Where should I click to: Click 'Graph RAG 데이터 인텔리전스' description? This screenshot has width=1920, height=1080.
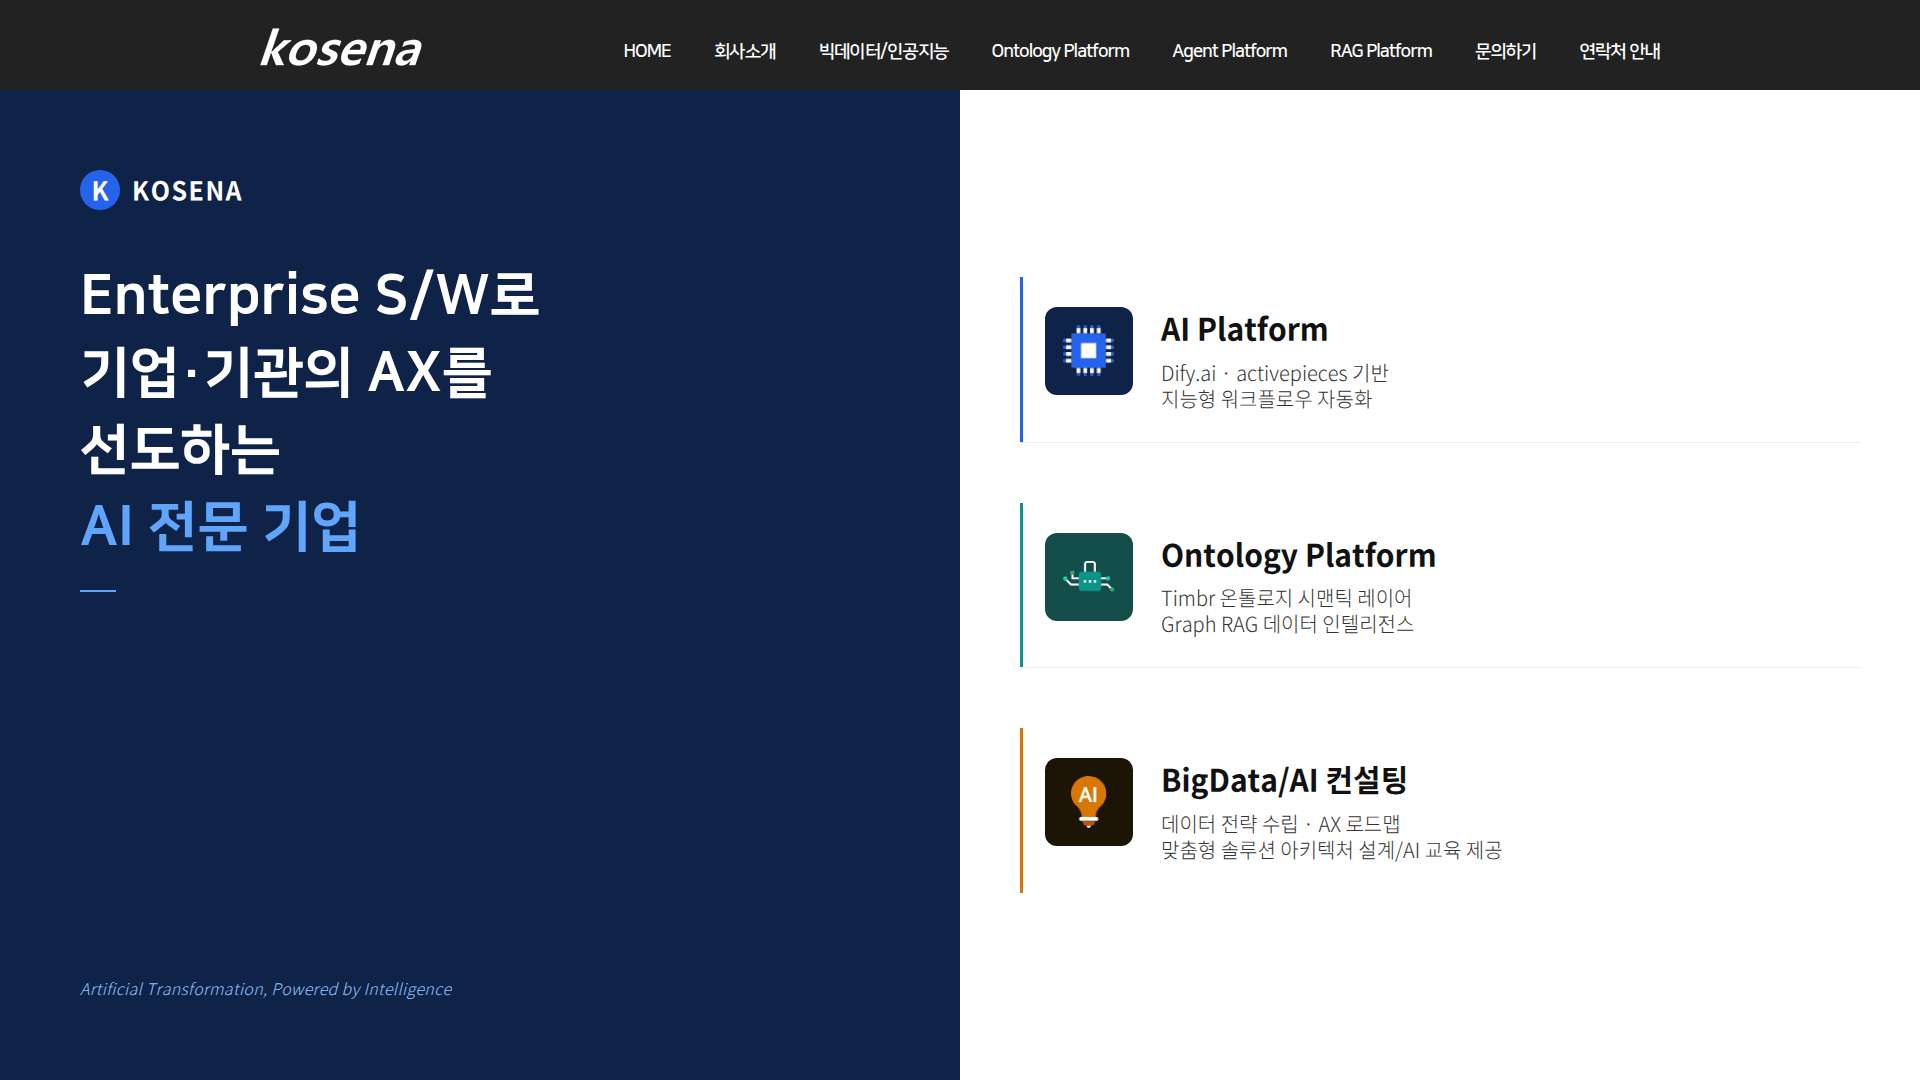(1287, 624)
